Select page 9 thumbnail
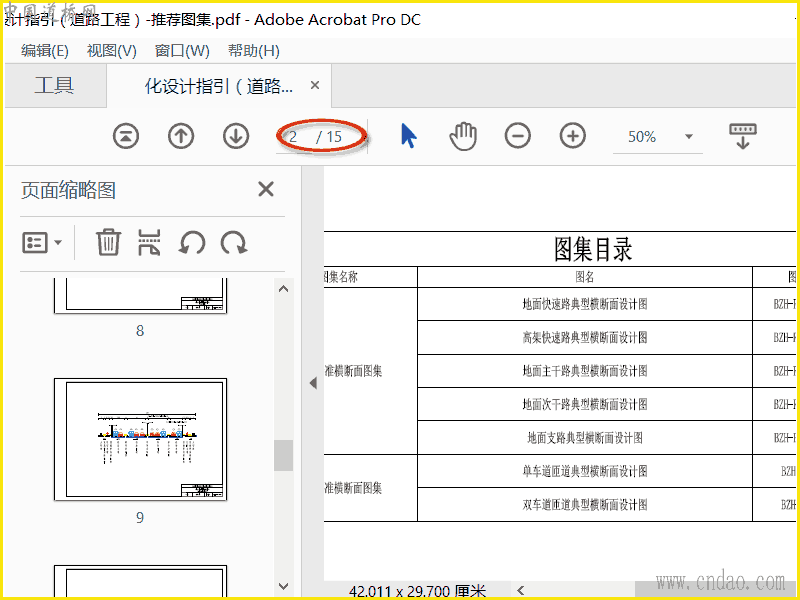The height and width of the screenshot is (600, 800). (140, 439)
